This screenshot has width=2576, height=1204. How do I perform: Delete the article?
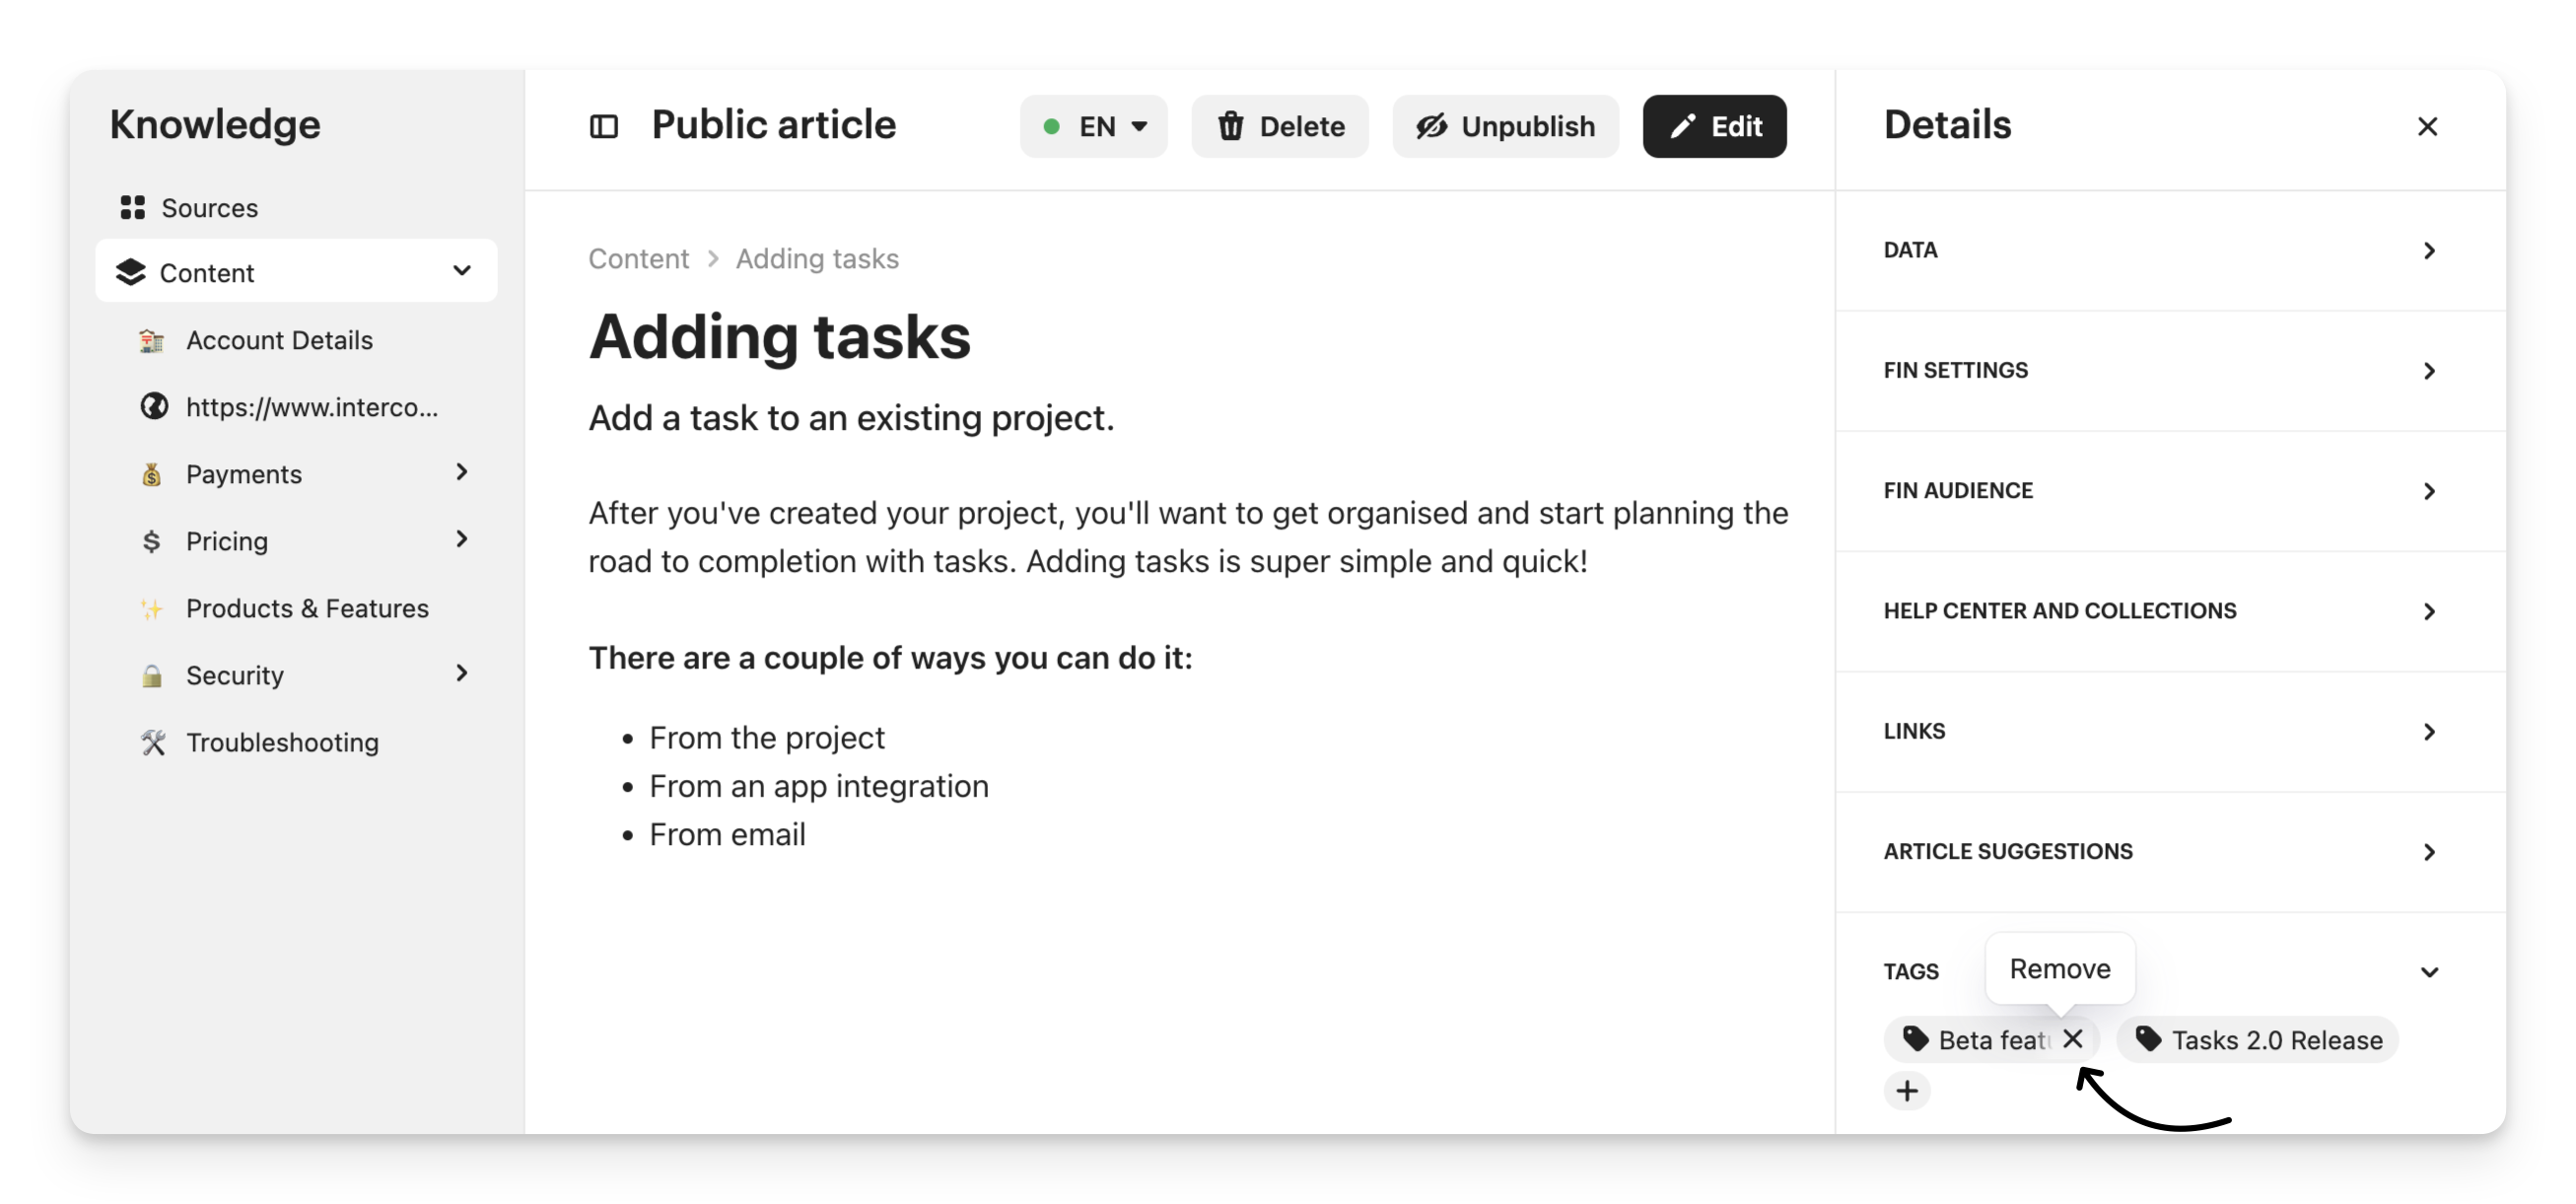pyautogui.click(x=1280, y=126)
